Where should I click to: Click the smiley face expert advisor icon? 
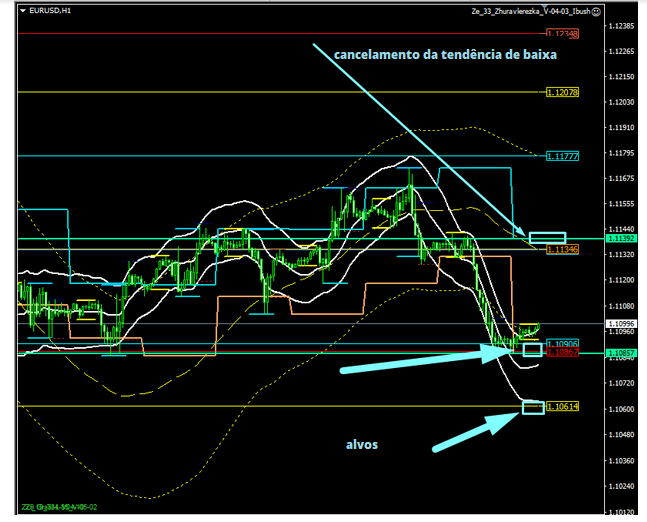[x=596, y=11]
